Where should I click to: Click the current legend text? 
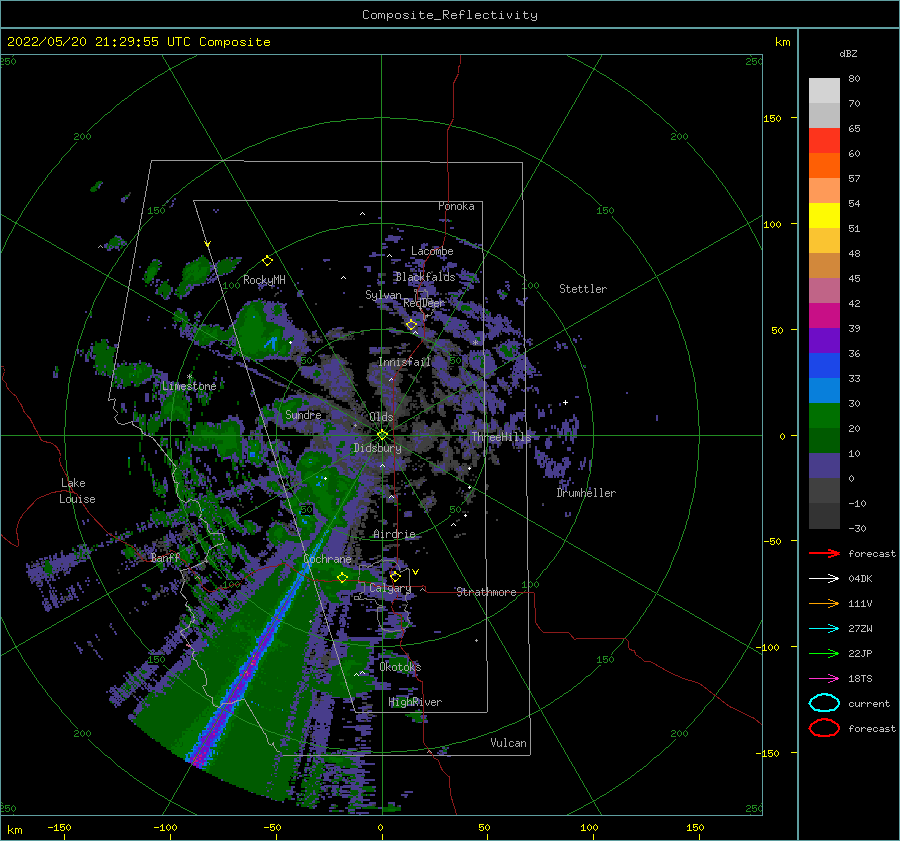pos(869,704)
